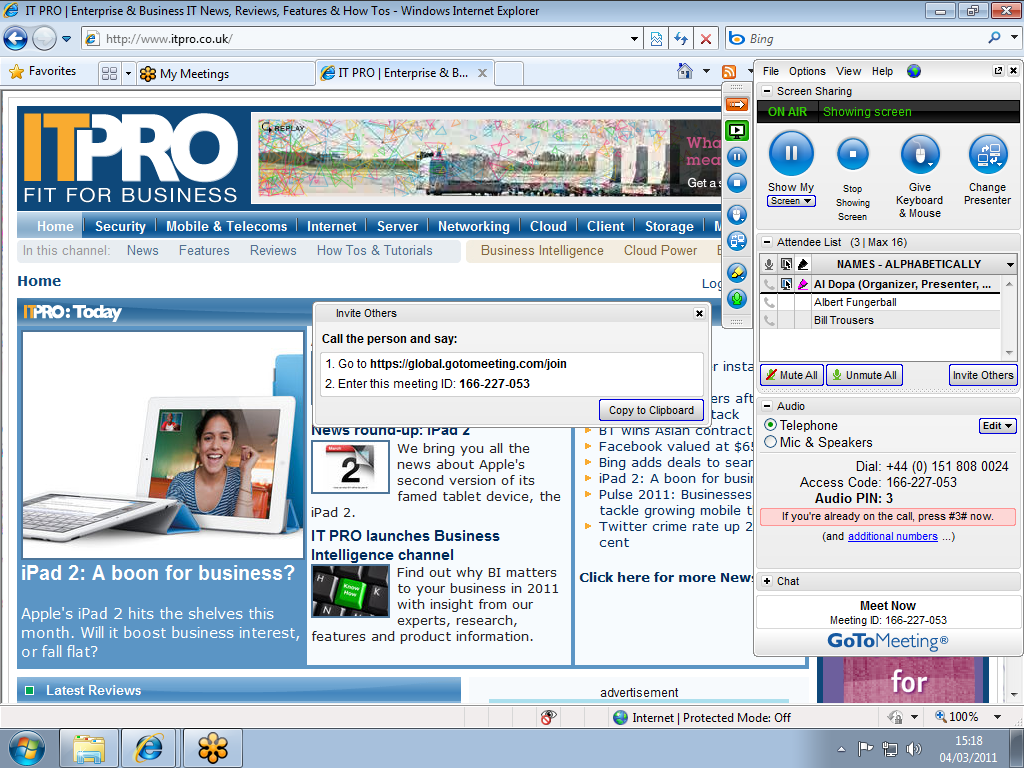
Task: Click the IE address bar URL field
Action: point(362,39)
